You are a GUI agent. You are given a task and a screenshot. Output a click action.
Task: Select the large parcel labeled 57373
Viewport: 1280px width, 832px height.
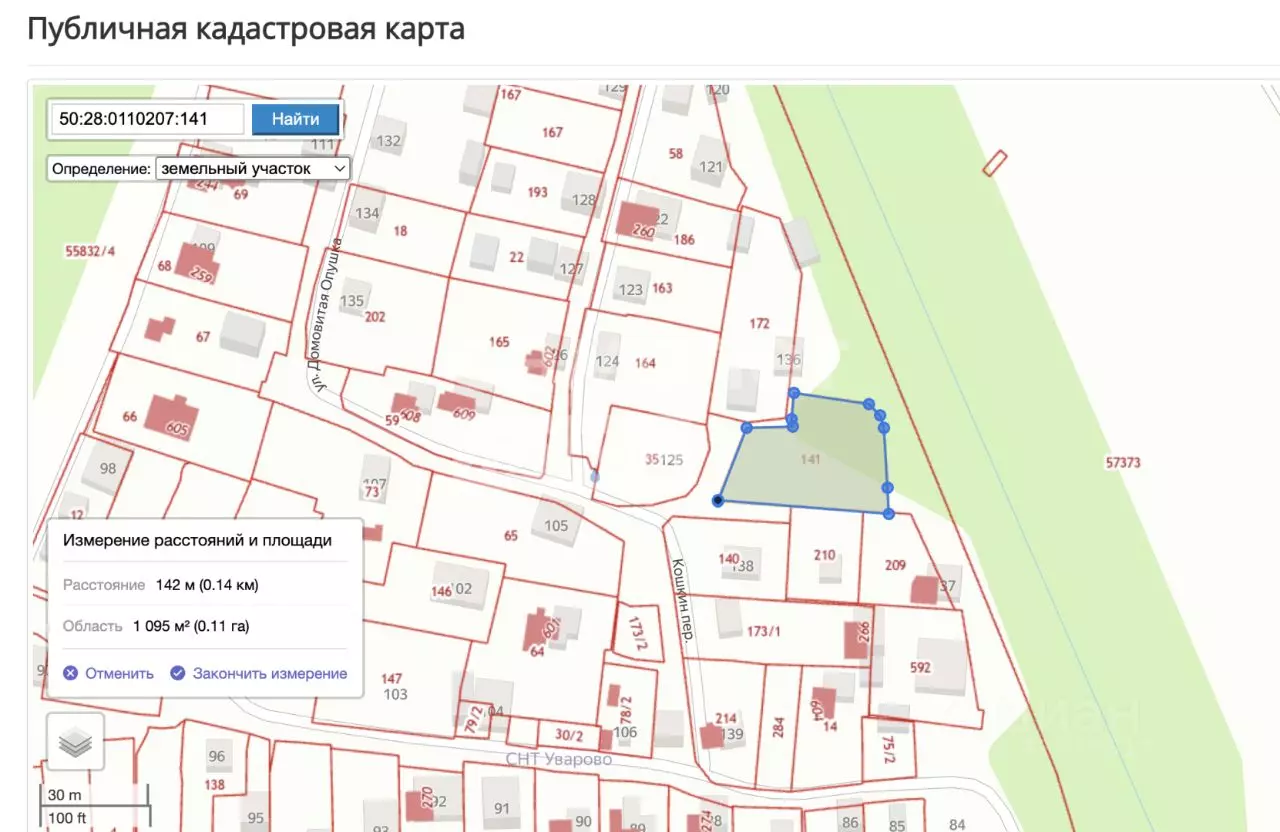pyautogui.click(x=1123, y=463)
